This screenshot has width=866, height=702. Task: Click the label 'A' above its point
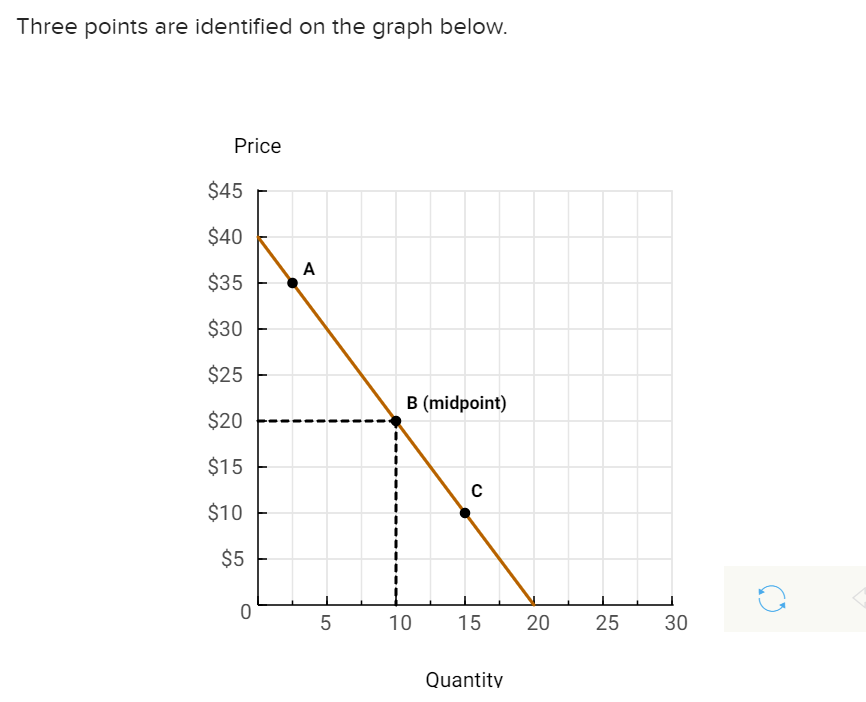tap(308, 269)
